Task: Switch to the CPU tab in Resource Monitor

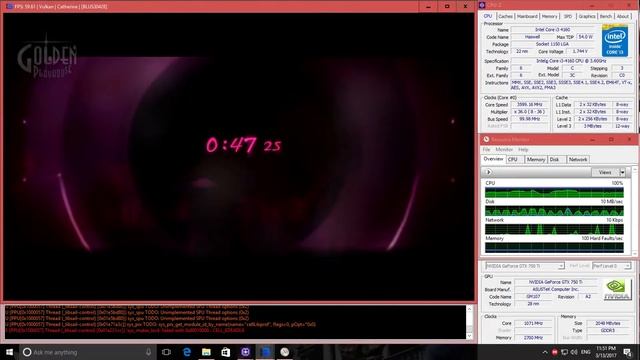Action: (513, 160)
